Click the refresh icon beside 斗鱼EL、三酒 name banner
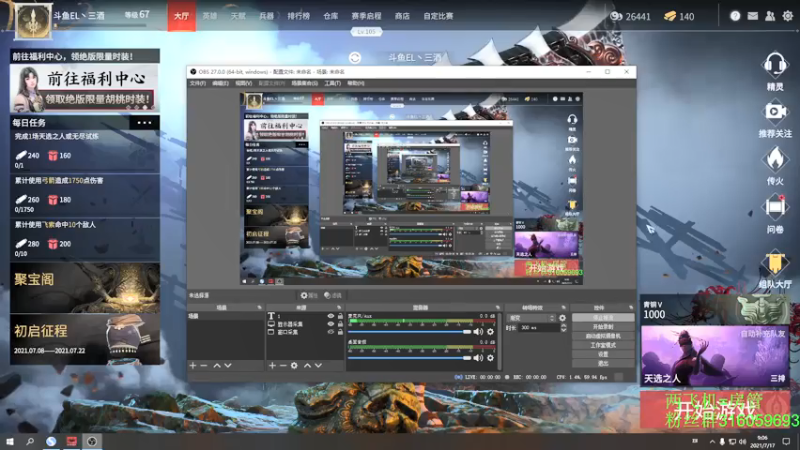This screenshot has width=800, height=450. click(x=355, y=58)
